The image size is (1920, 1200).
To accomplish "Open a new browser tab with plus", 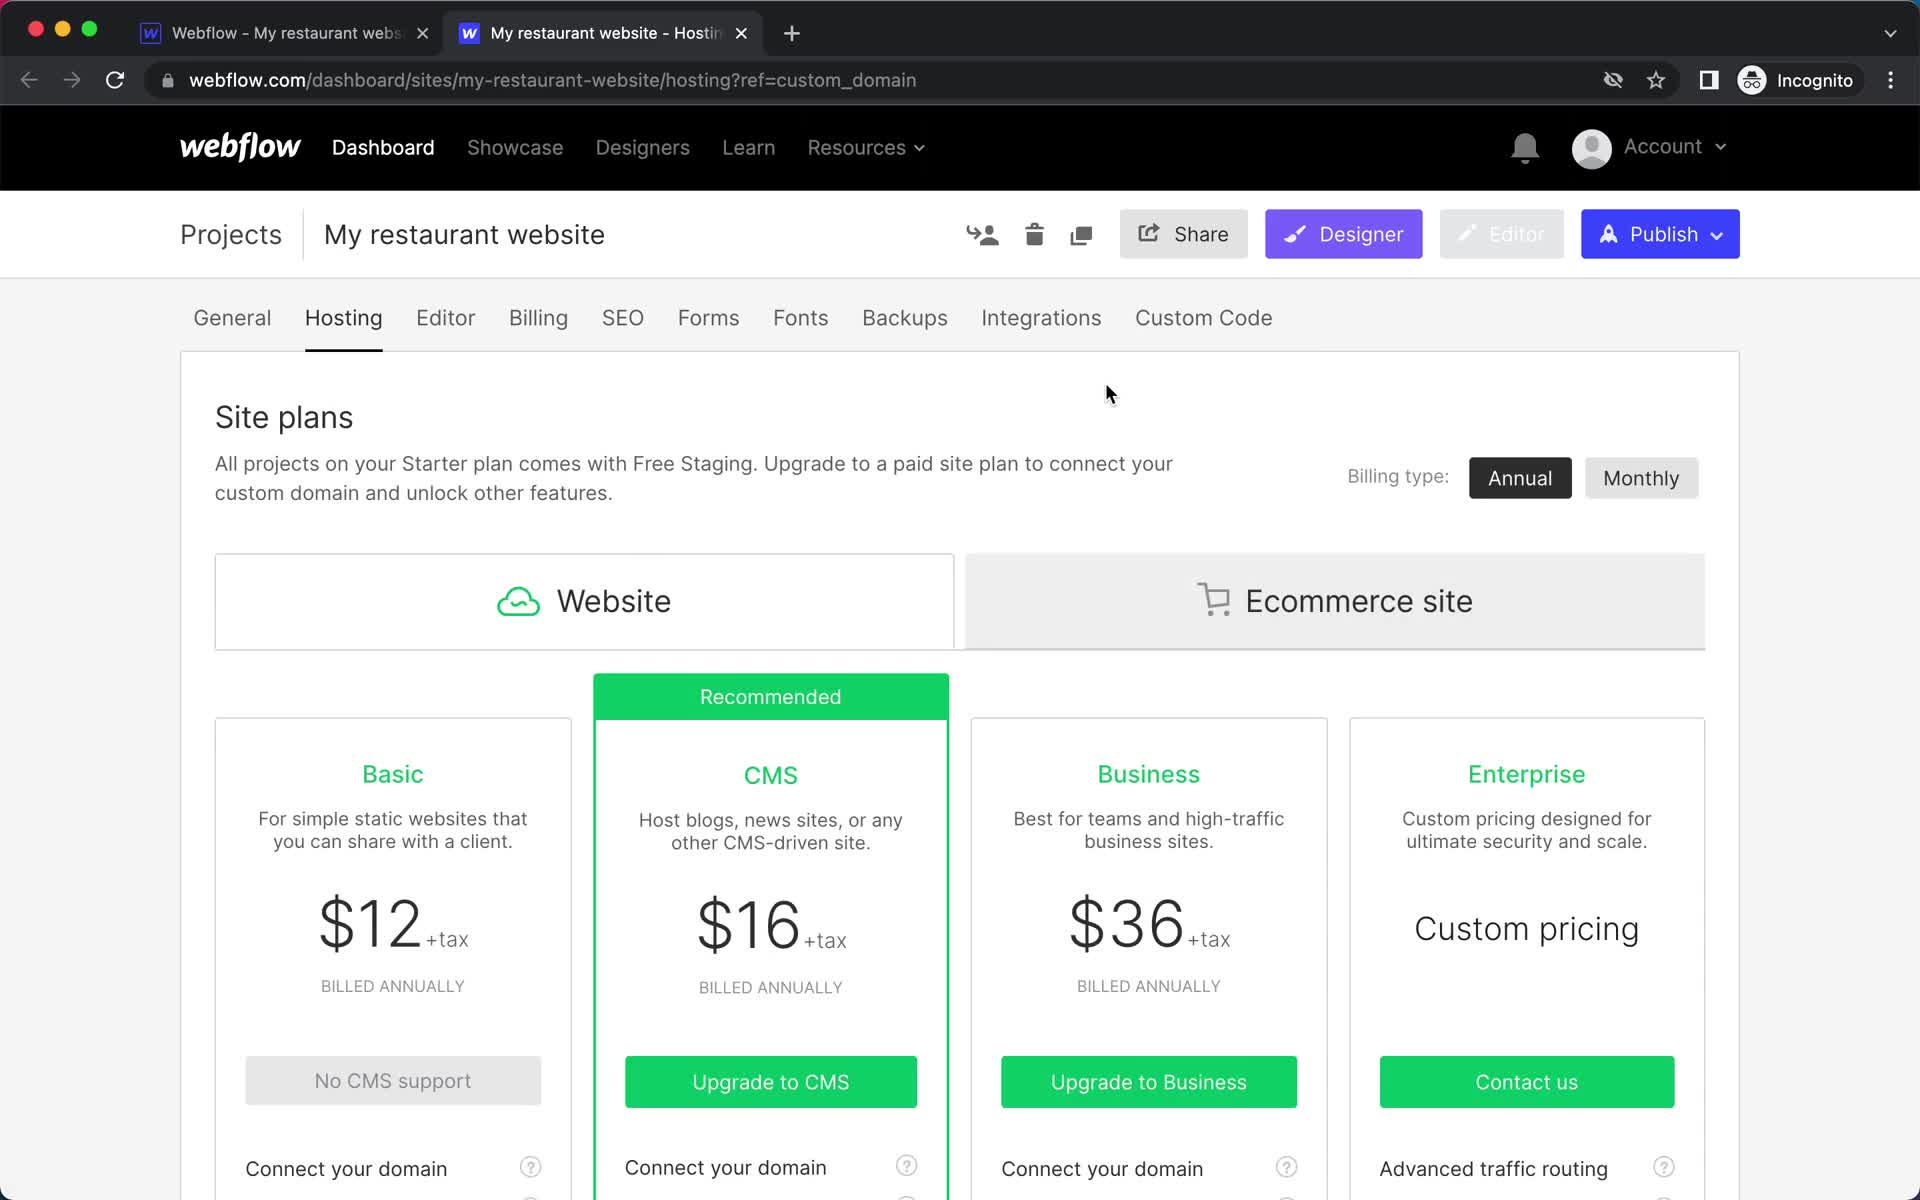I will tap(791, 33).
